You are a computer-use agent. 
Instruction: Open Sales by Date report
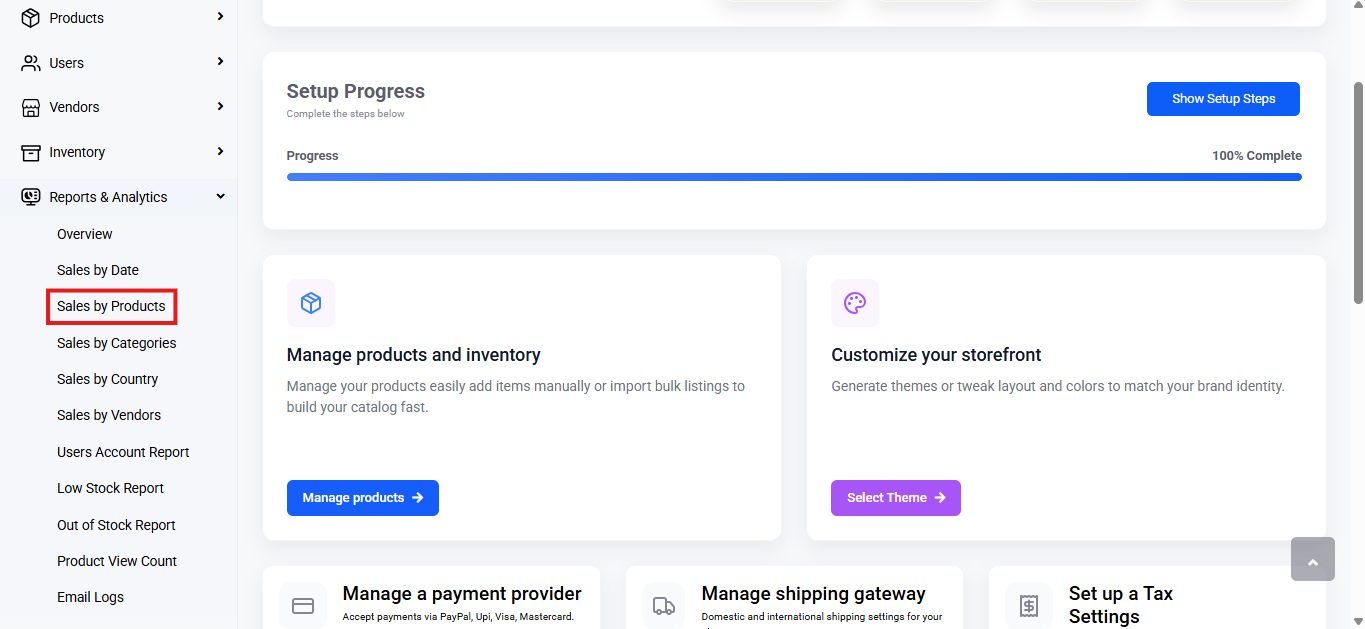click(x=98, y=270)
